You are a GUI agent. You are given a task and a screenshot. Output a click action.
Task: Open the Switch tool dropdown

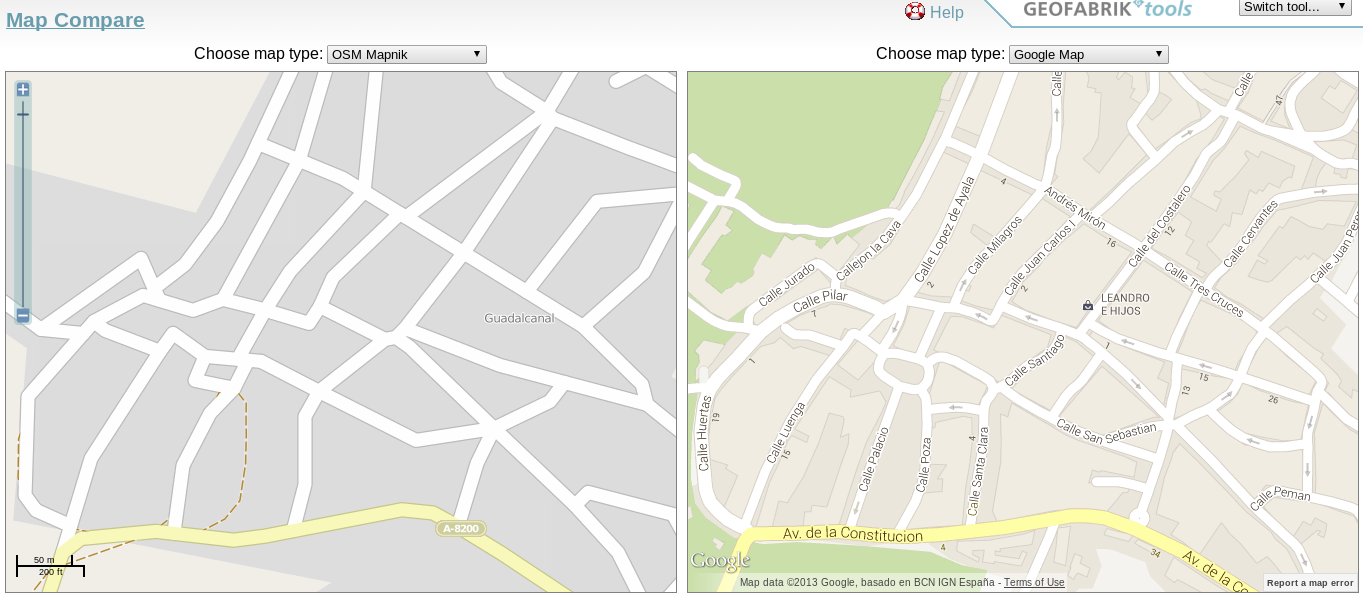(x=1295, y=7)
